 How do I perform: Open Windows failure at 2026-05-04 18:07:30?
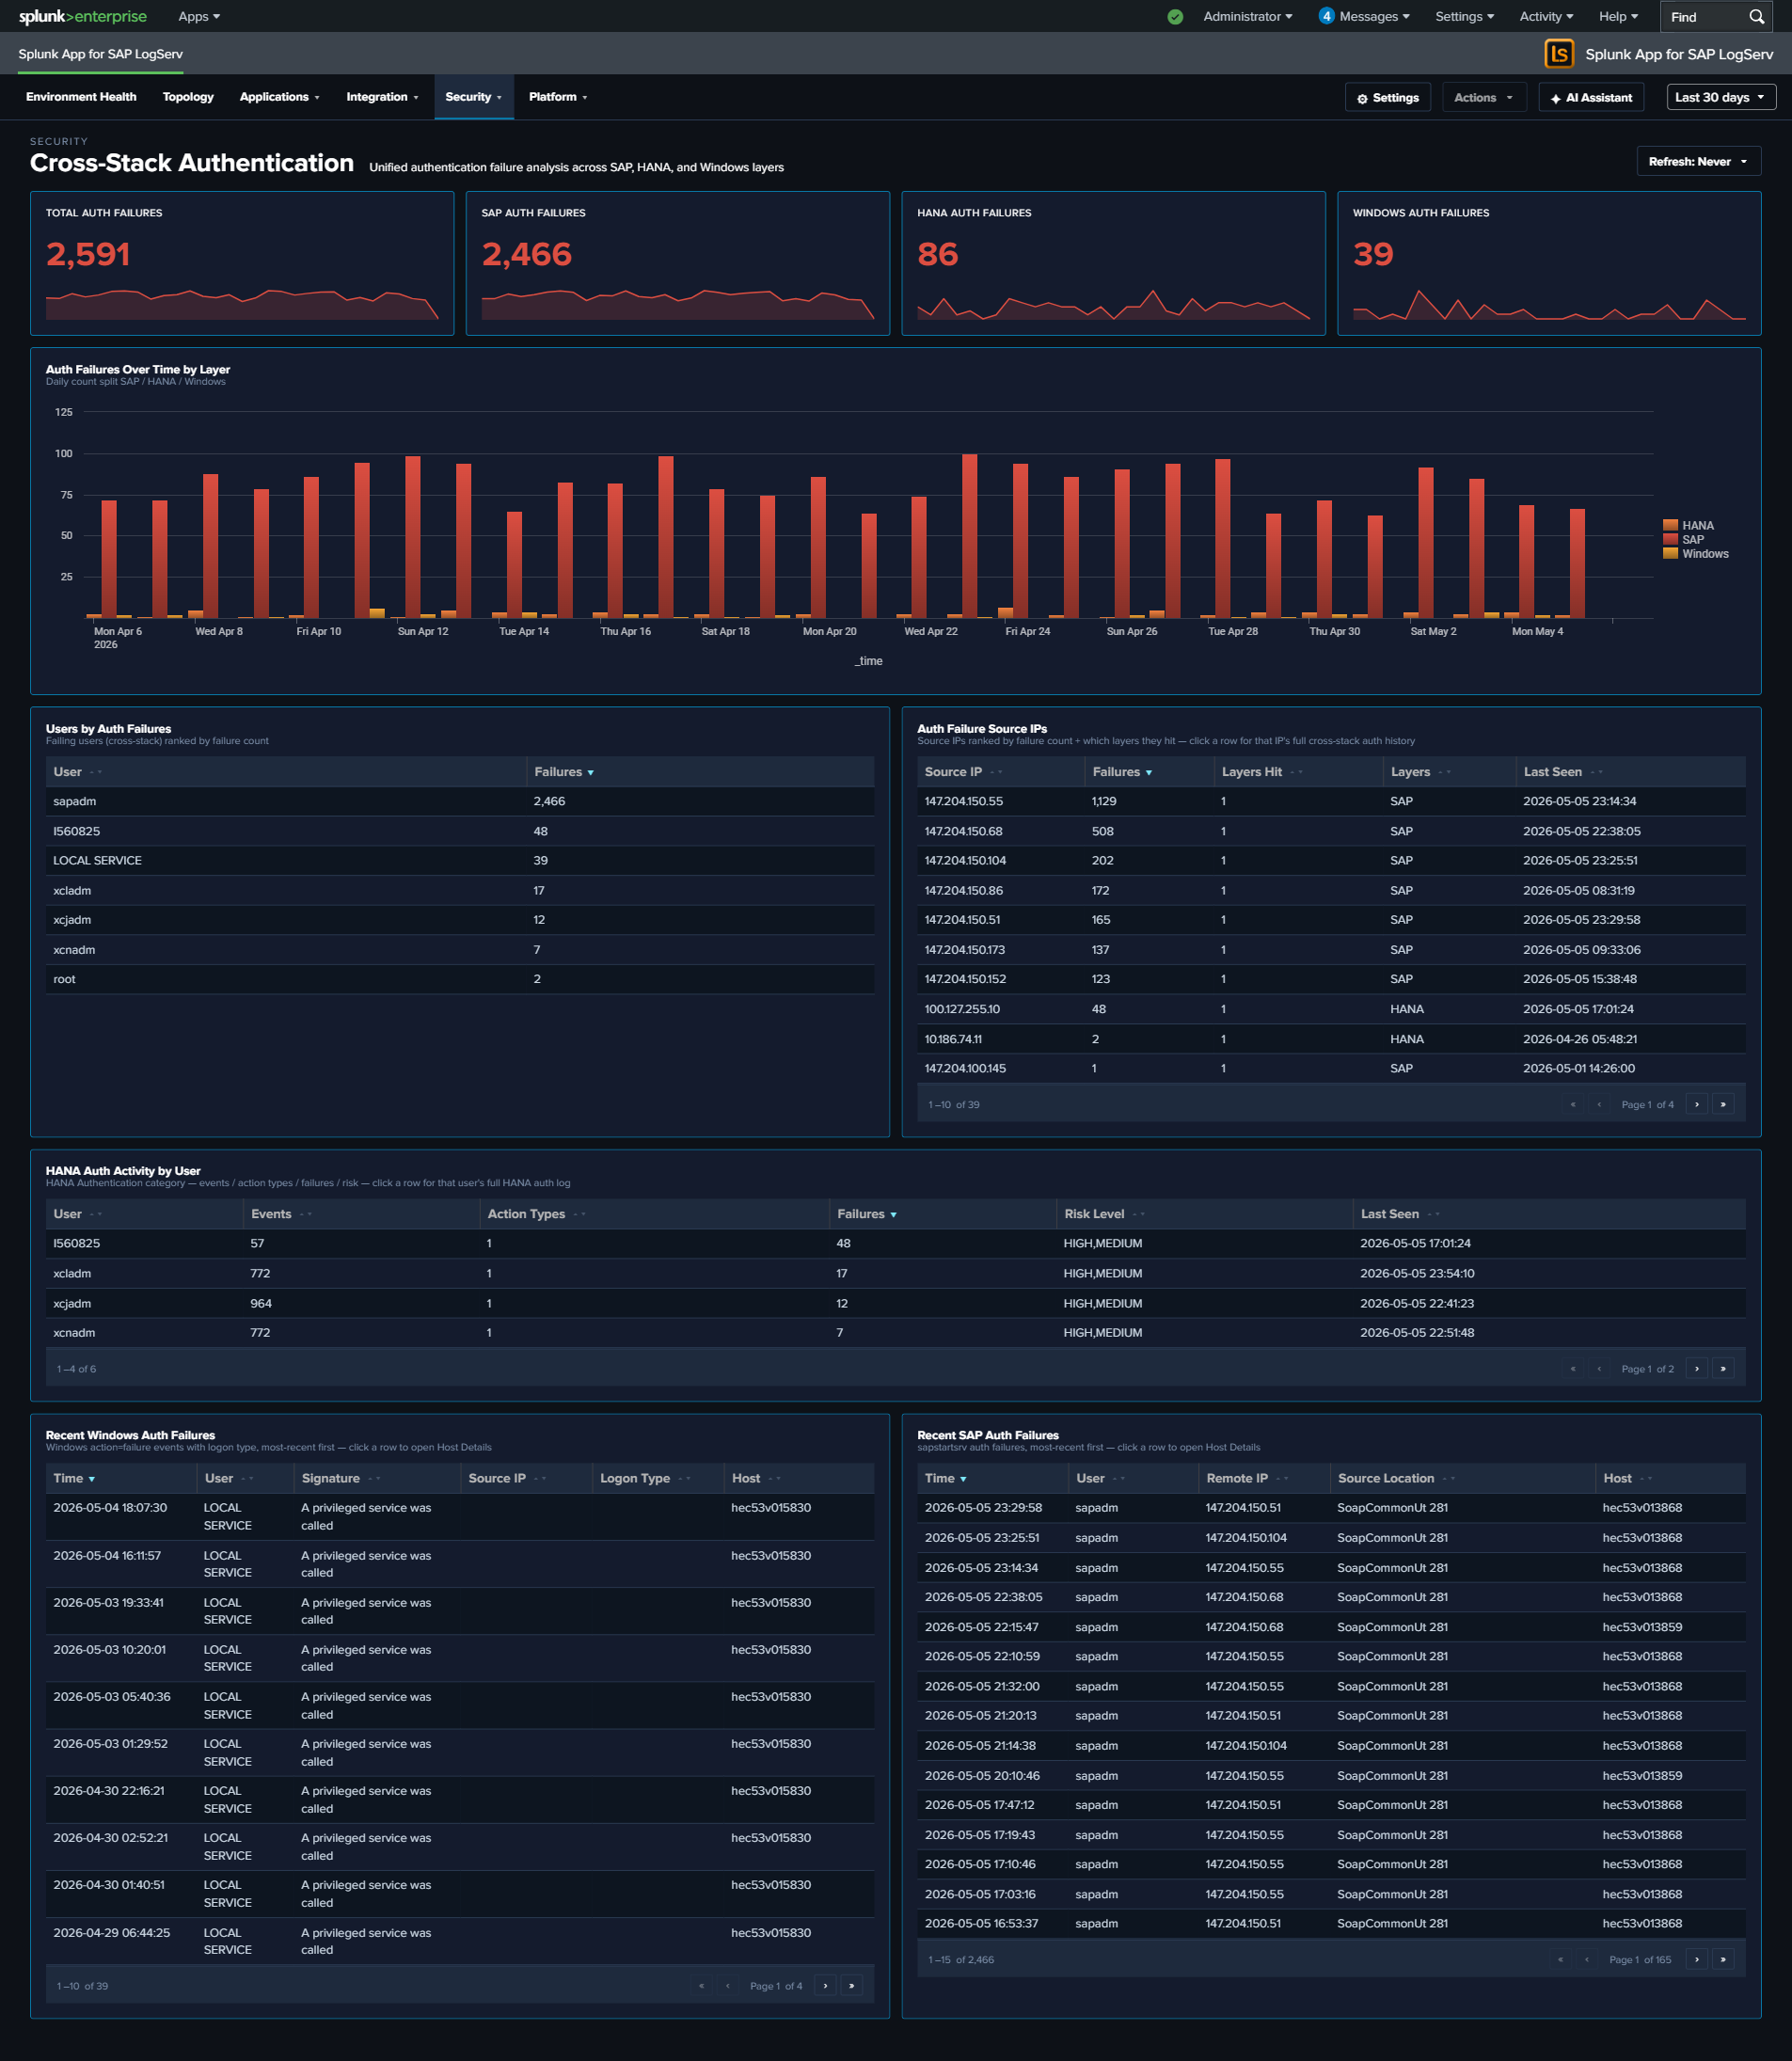click(460, 1516)
